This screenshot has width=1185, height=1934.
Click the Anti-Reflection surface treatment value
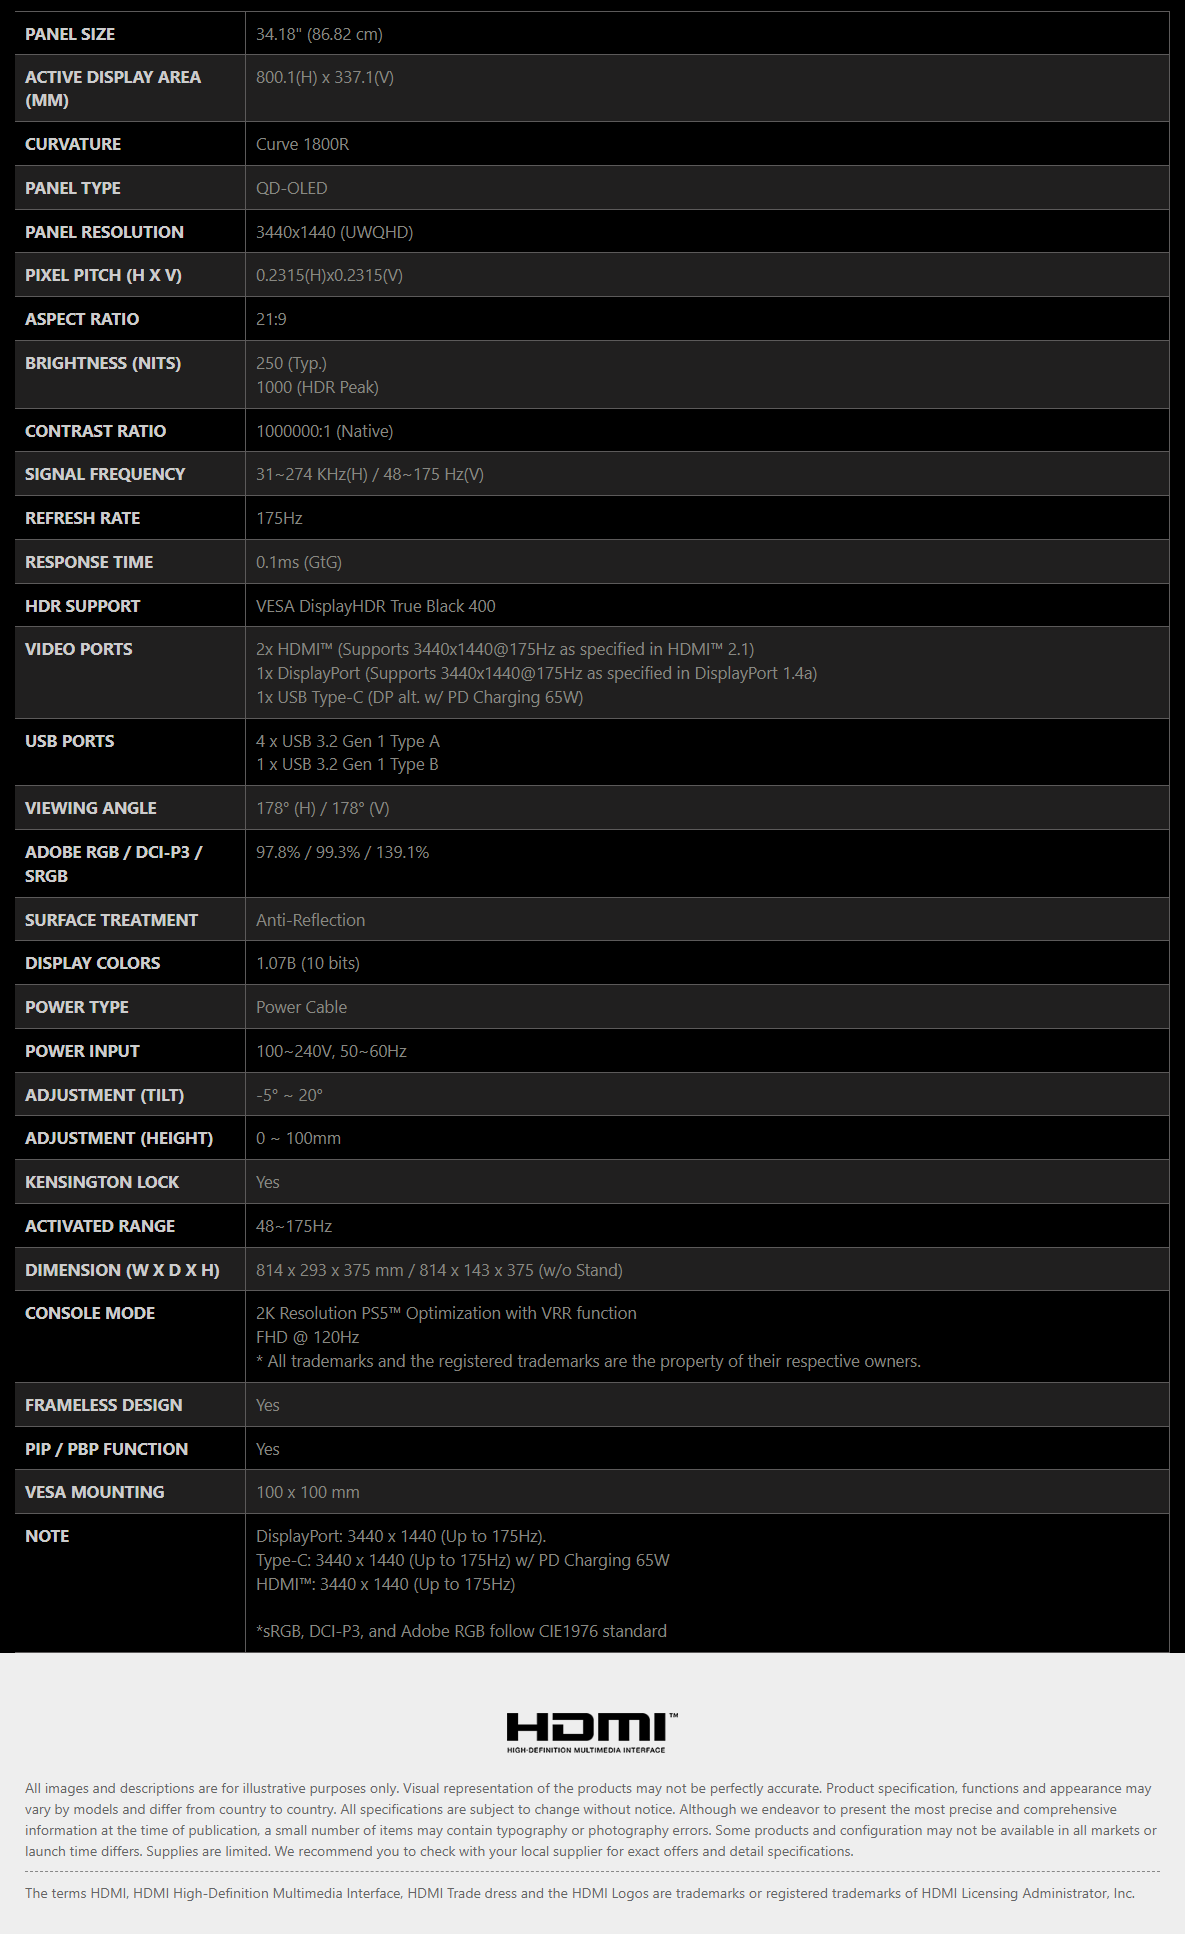point(310,920)
